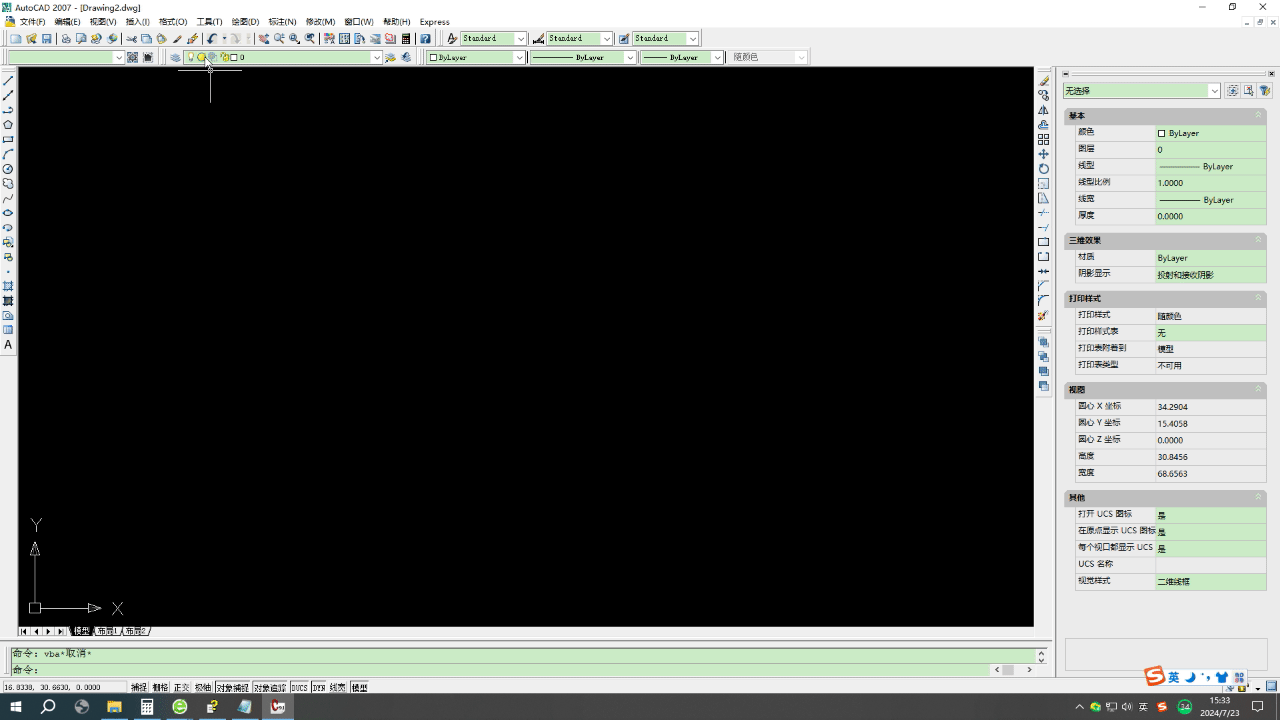Click the 模型 button in status bar

pos(360,688)
